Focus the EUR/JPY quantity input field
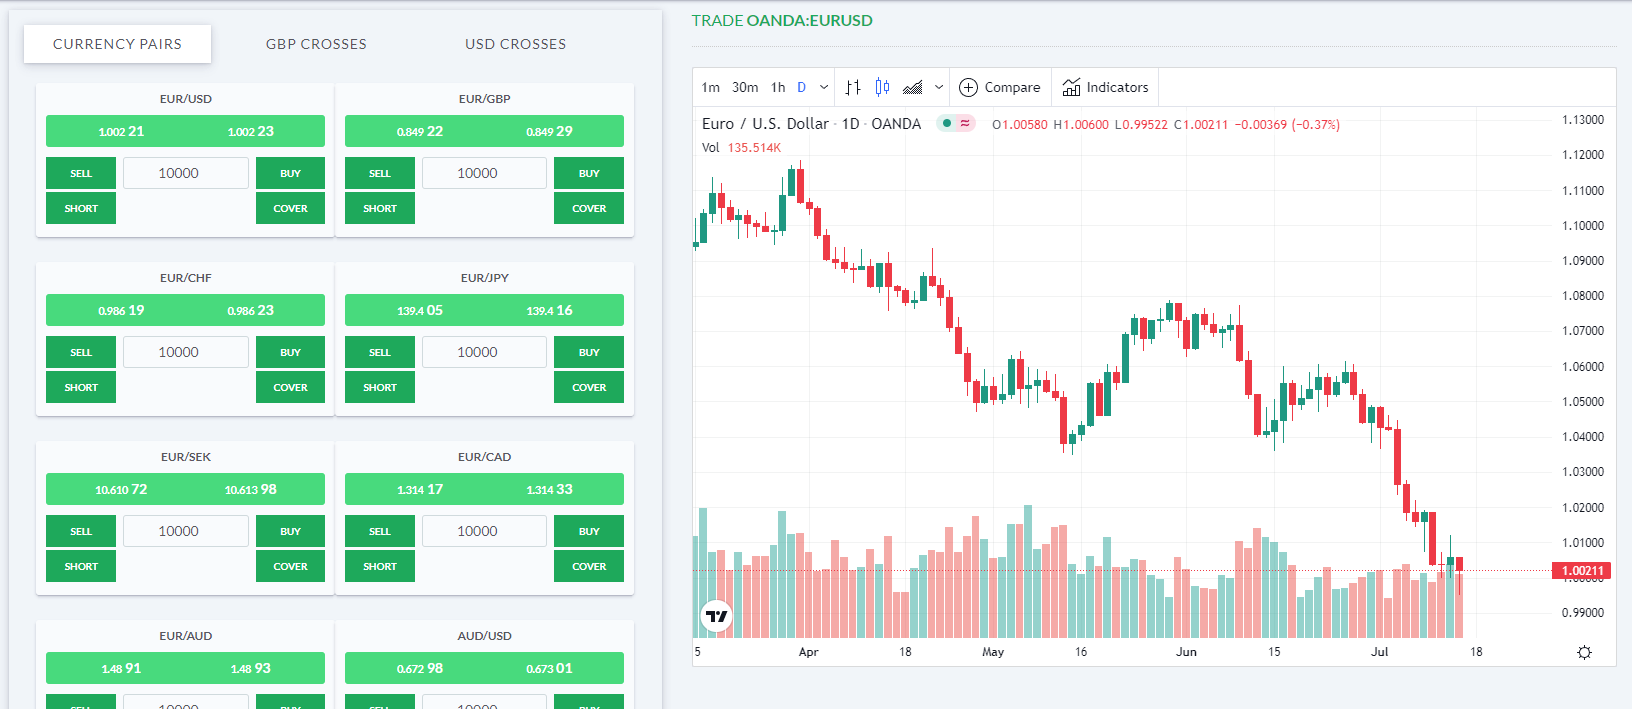The width and height of the screenshot is (1632, 709). pyautogui.click(x=485, y=352)
